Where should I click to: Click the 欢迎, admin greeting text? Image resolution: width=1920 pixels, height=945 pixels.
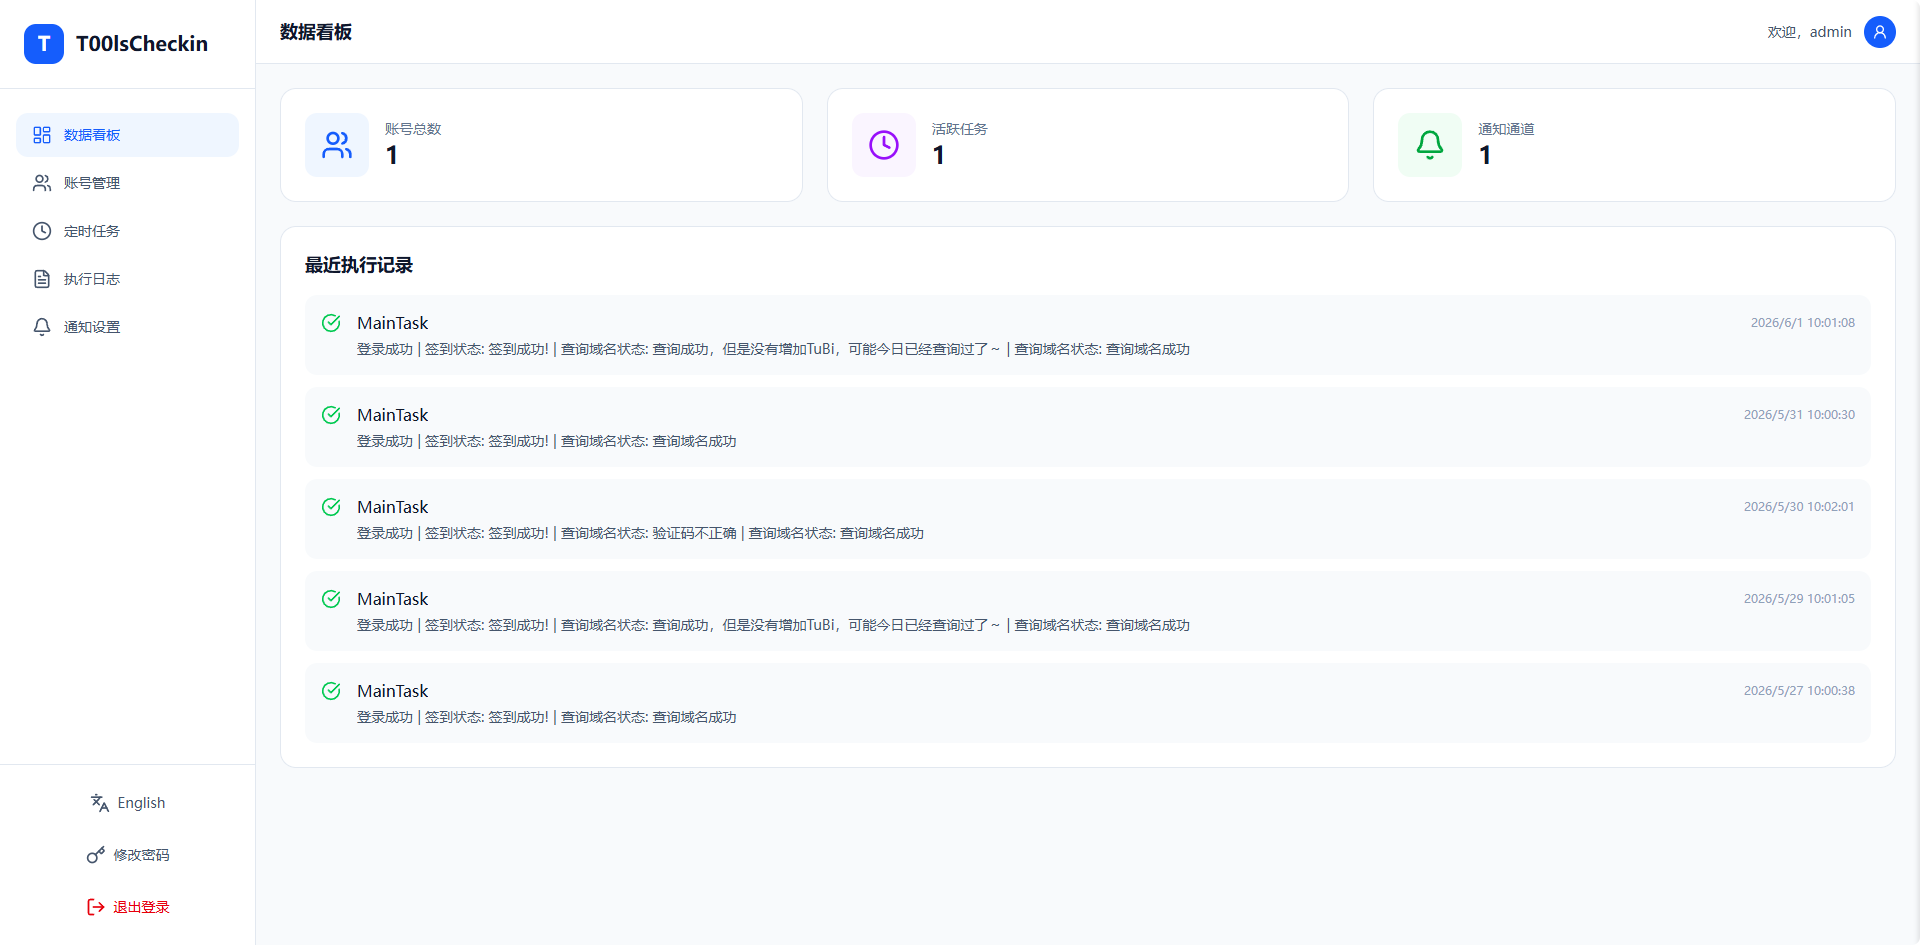point(1809,32)
